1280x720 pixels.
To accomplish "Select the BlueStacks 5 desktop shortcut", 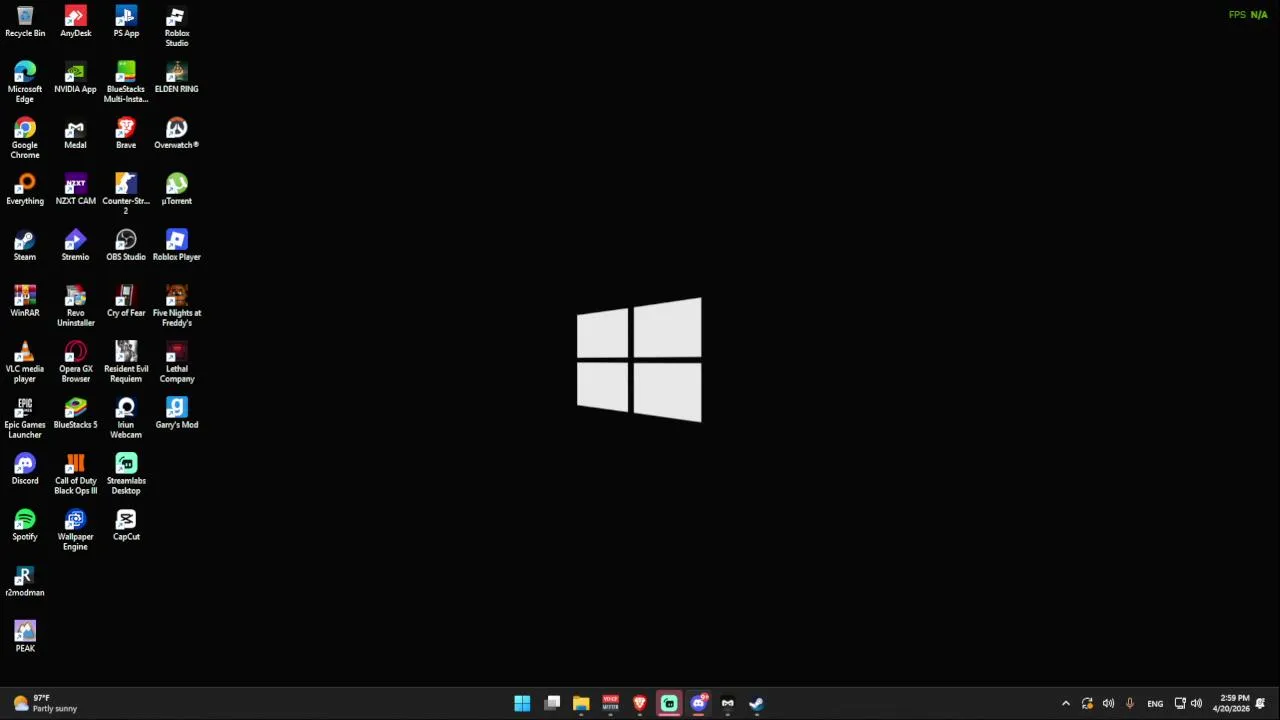I will click(75, 414).
